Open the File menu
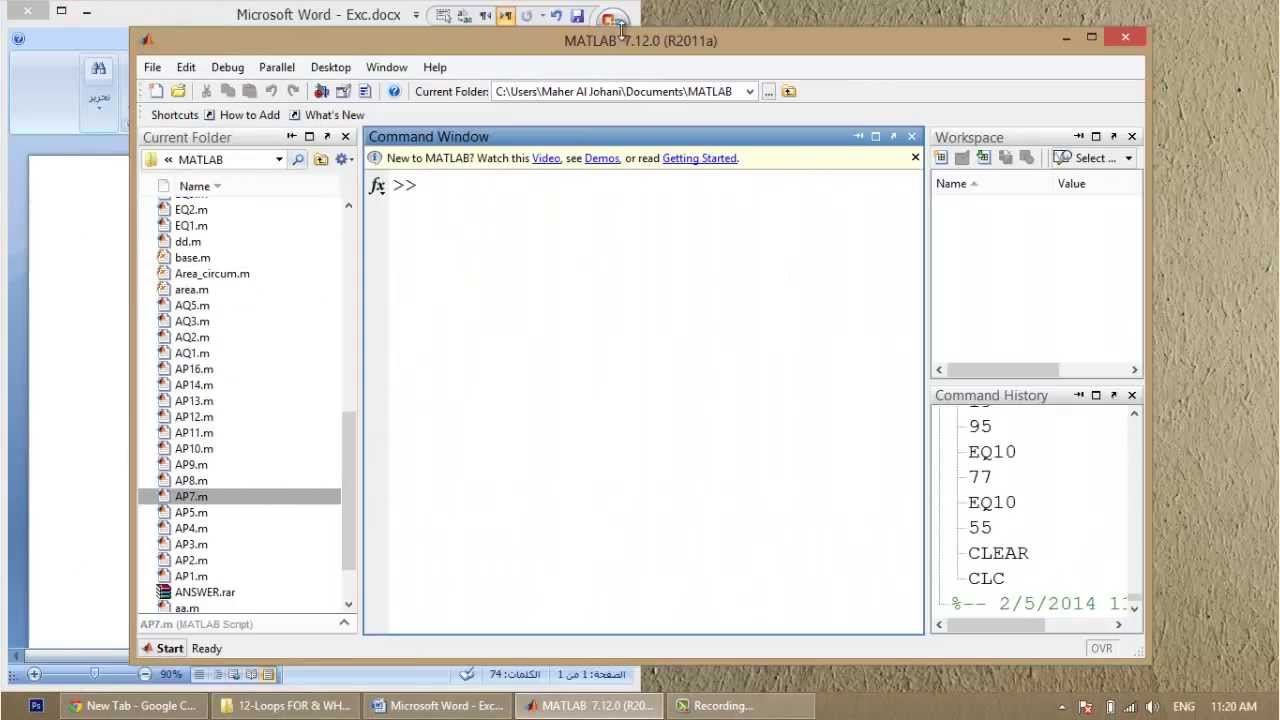1280x720 pixels. 152,67
